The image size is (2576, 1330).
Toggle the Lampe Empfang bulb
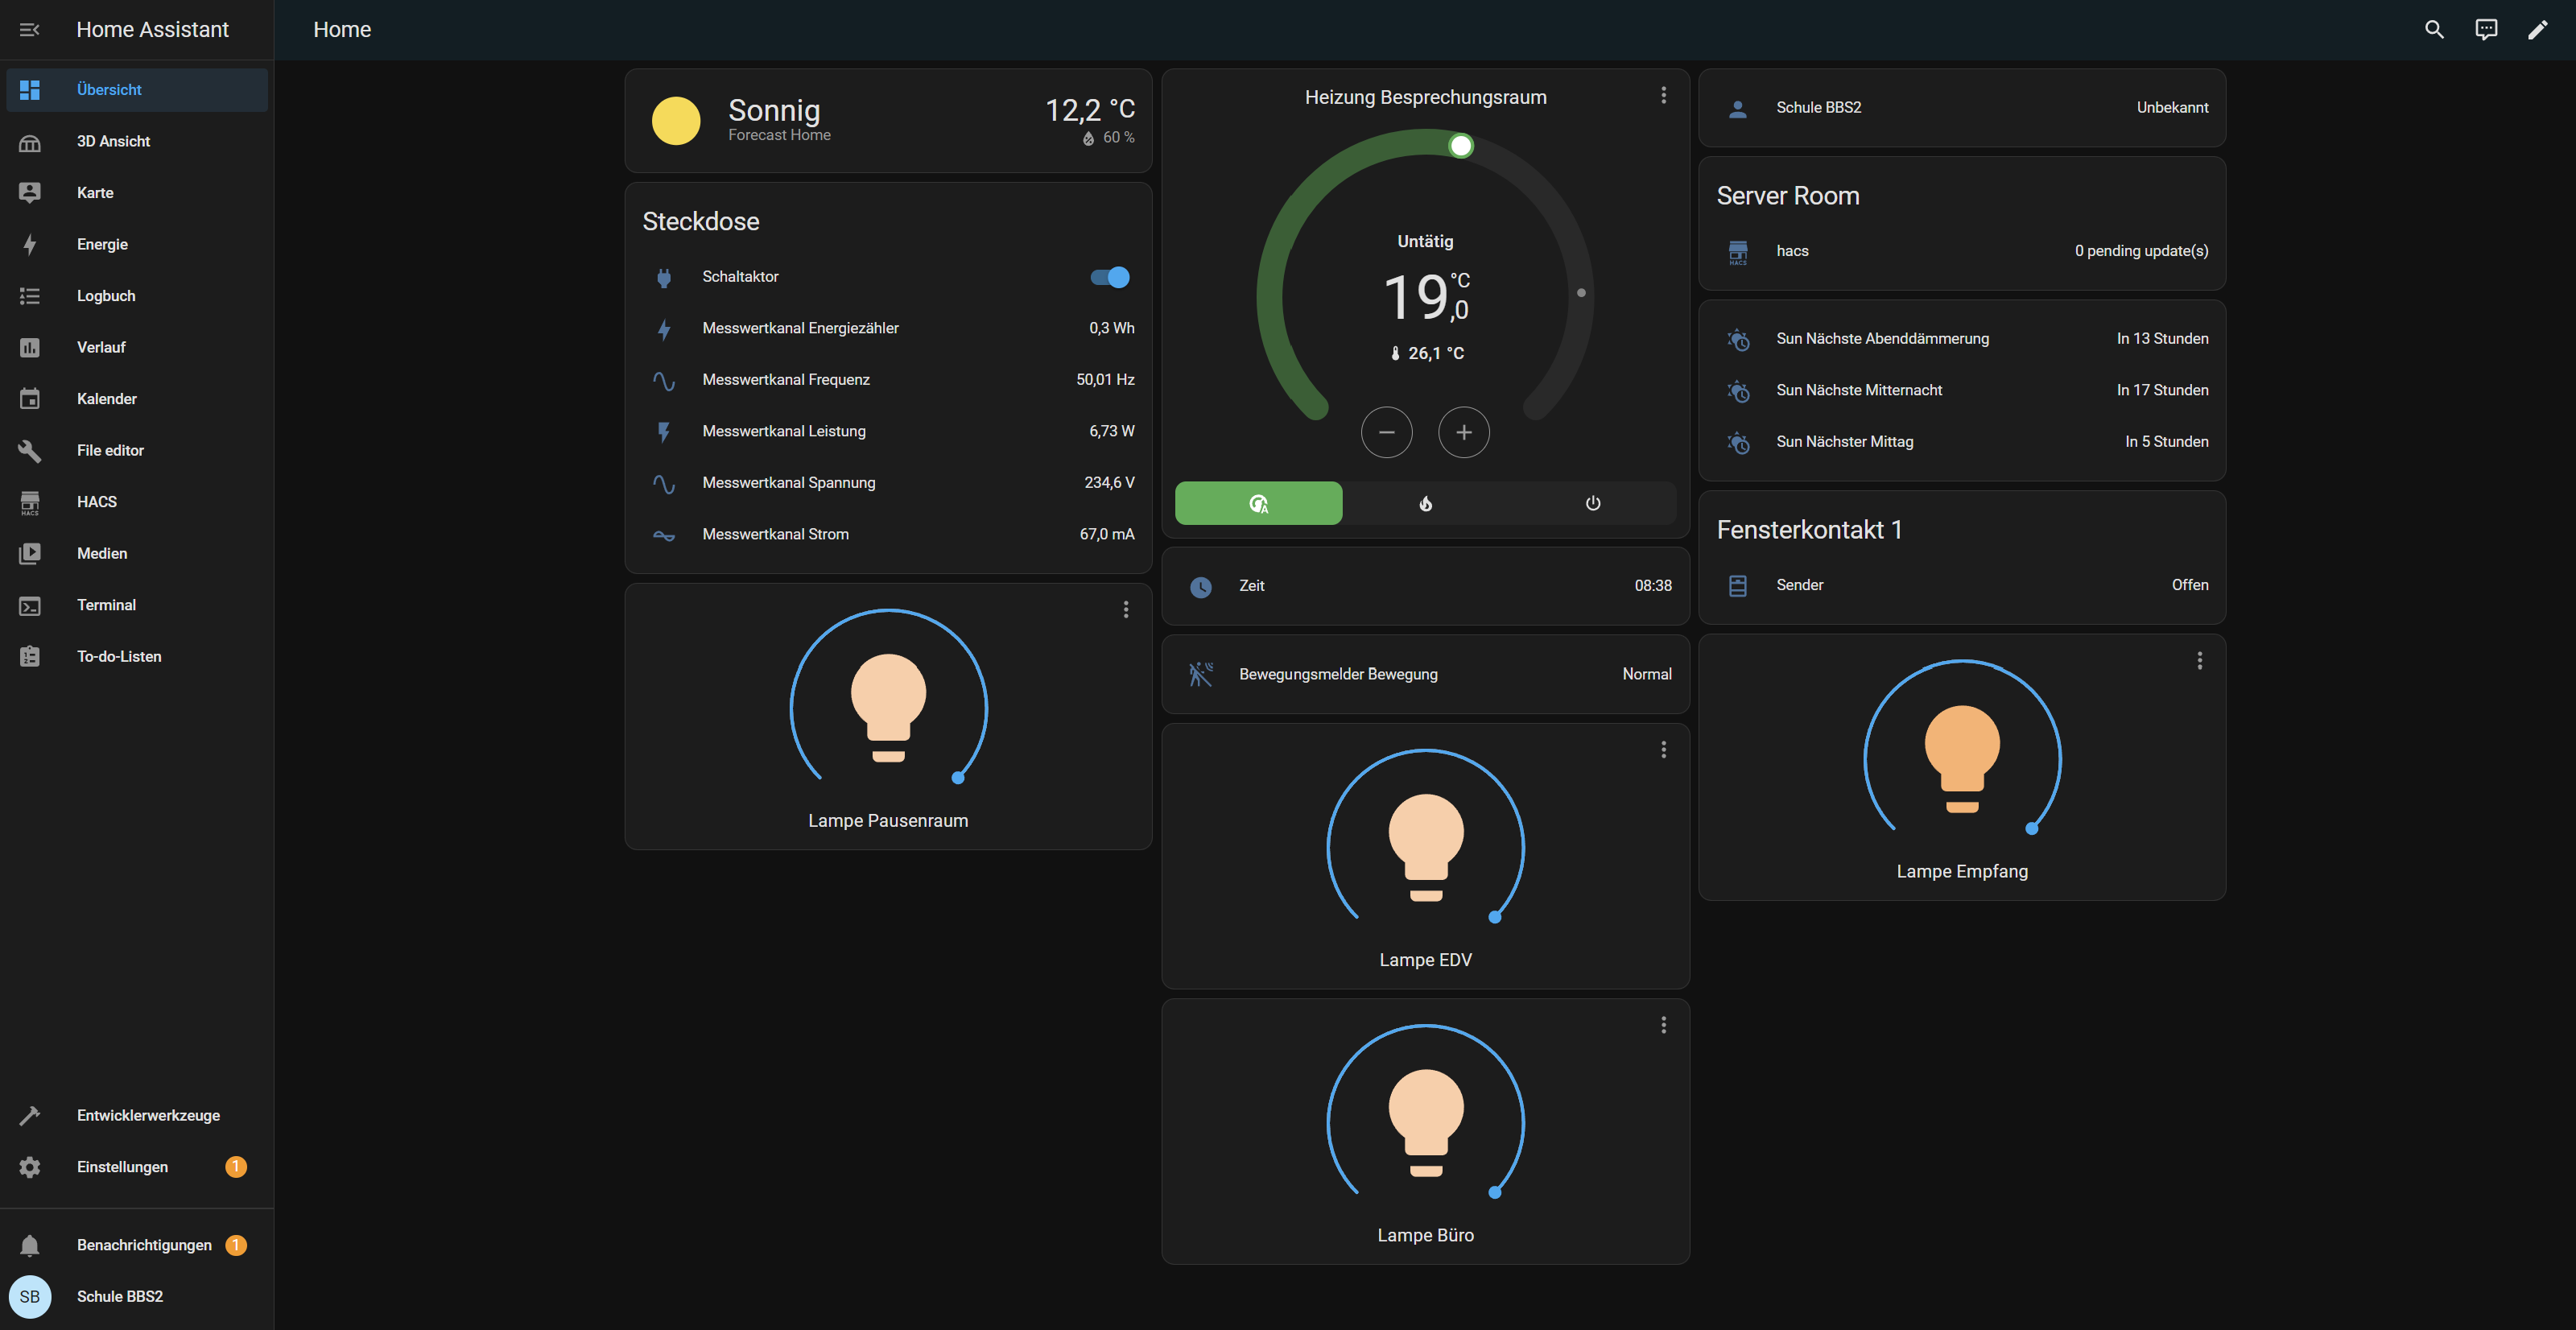1962,757
